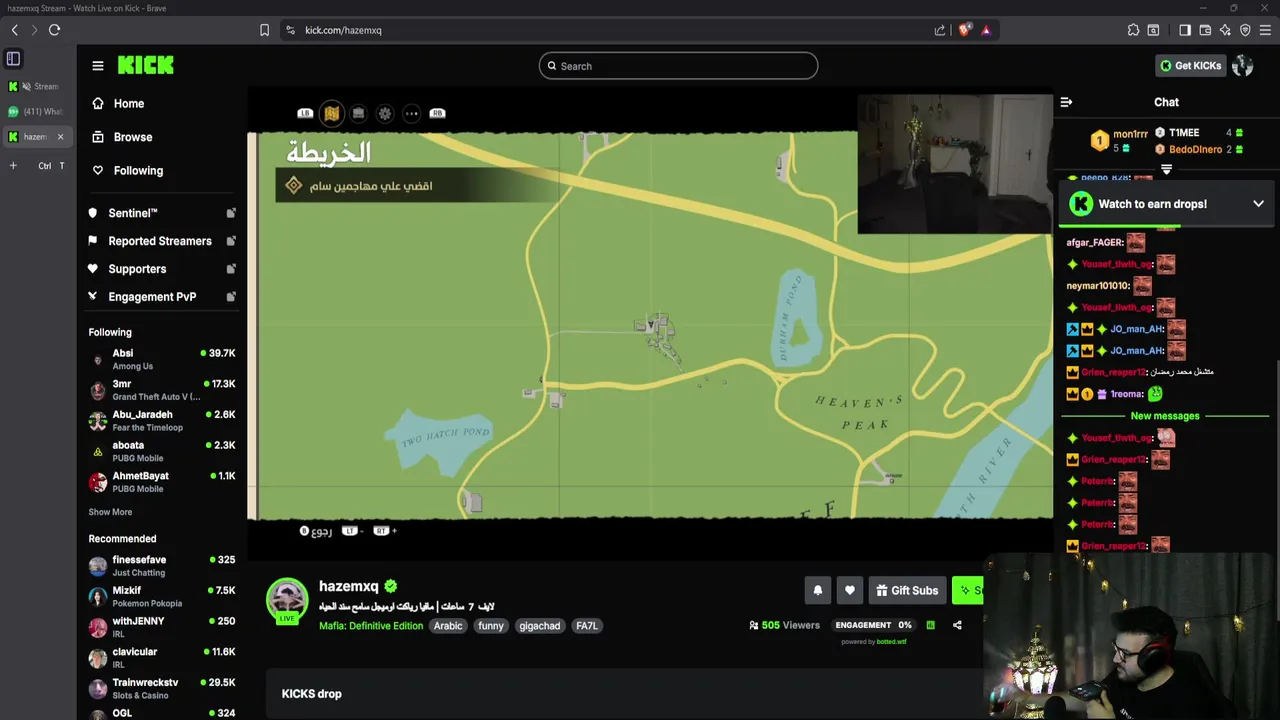Screen dimensions: 1280x720
Task: Click botted.wtf link
Action: pos(891,642)
